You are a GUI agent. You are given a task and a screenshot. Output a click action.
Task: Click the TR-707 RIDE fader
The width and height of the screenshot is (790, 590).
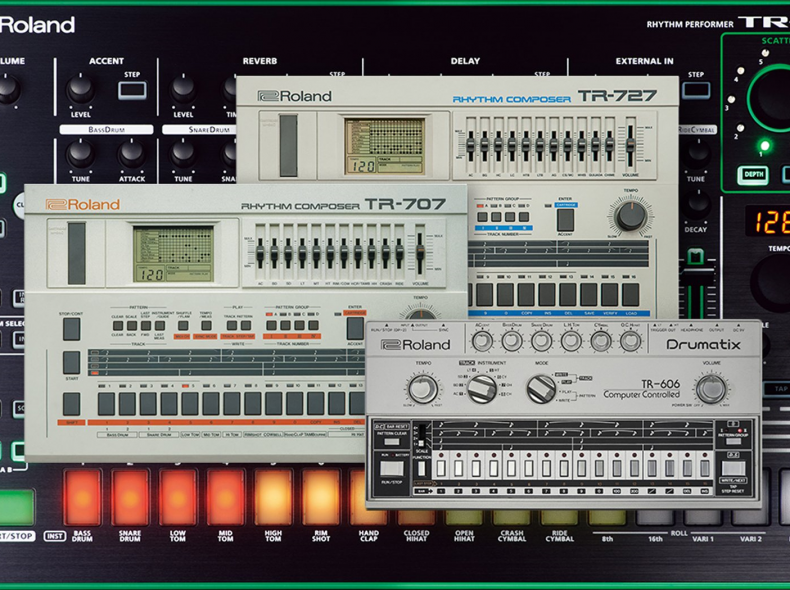(399, 251)
